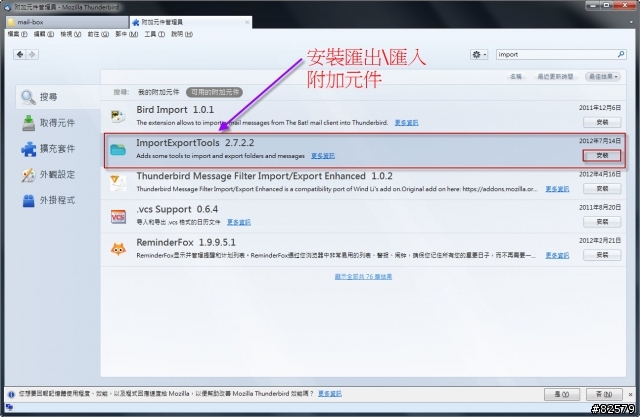Open the 工具 (T) menu
640x417 pixels.
(154, 34)
